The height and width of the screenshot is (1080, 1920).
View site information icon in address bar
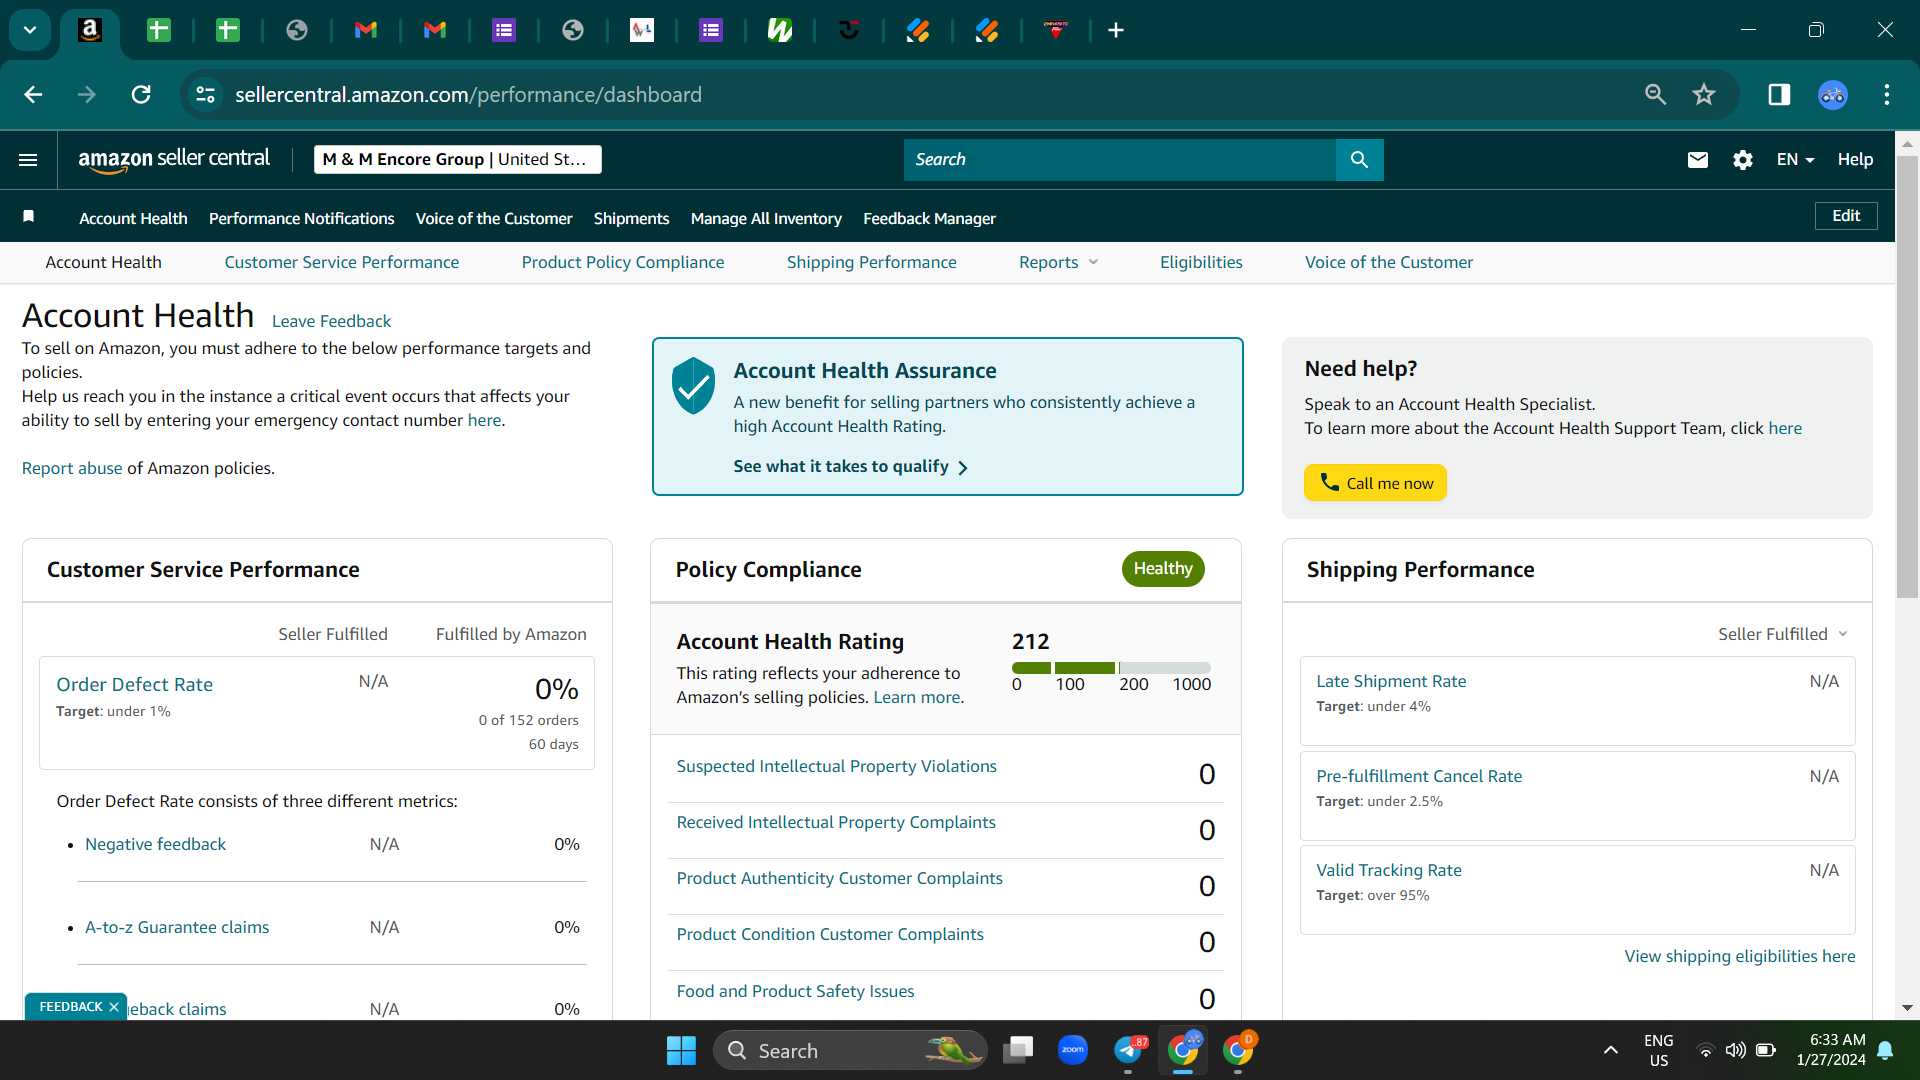click(x=205, y=94)
